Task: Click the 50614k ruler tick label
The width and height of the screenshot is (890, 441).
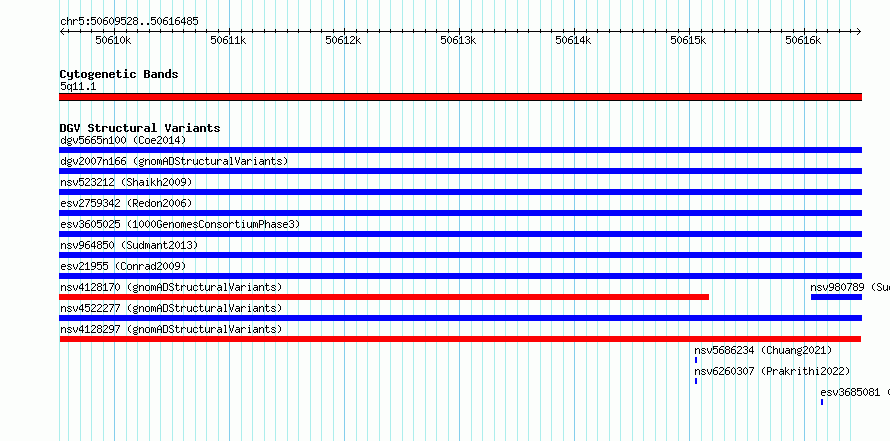Action: point(573,40)
